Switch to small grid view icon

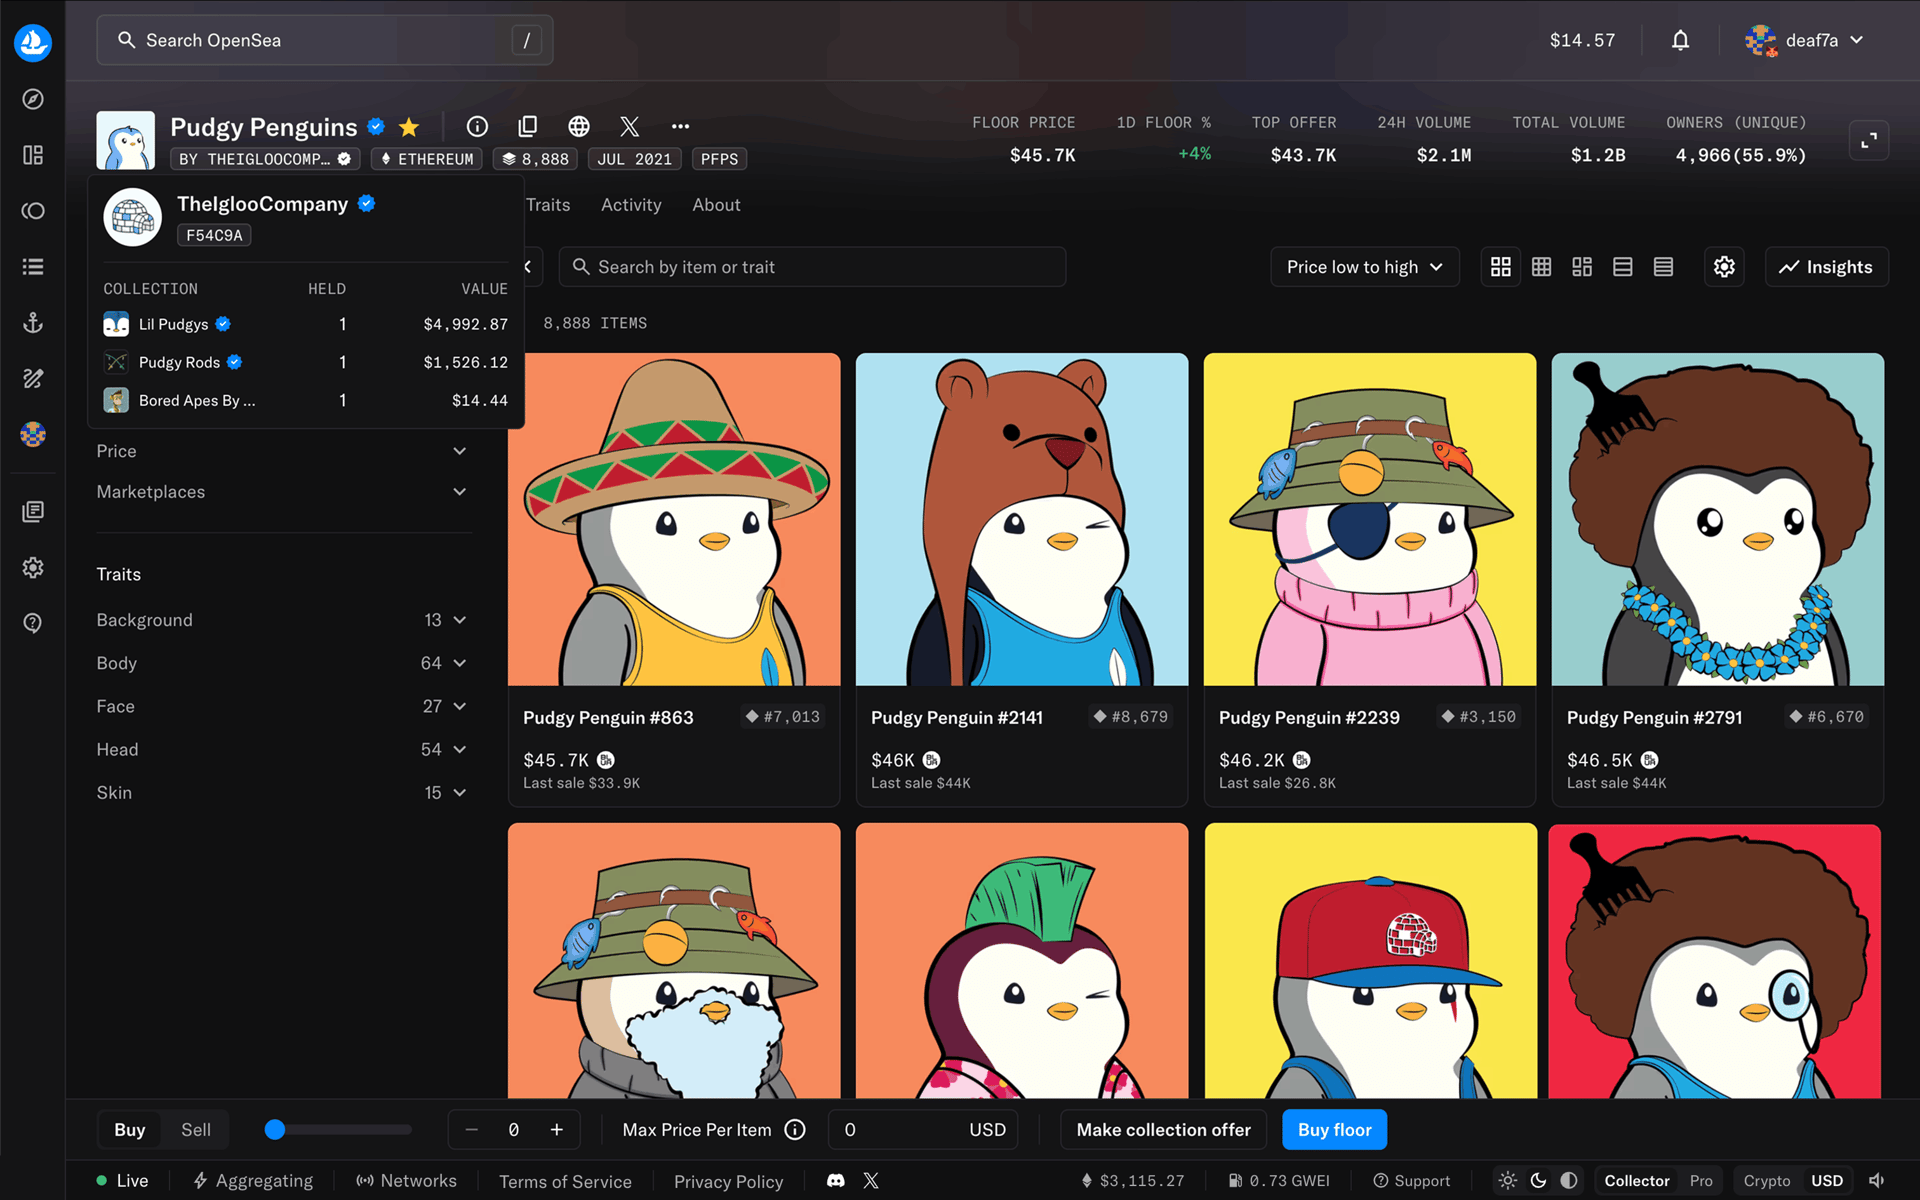tap(1542, 267)
